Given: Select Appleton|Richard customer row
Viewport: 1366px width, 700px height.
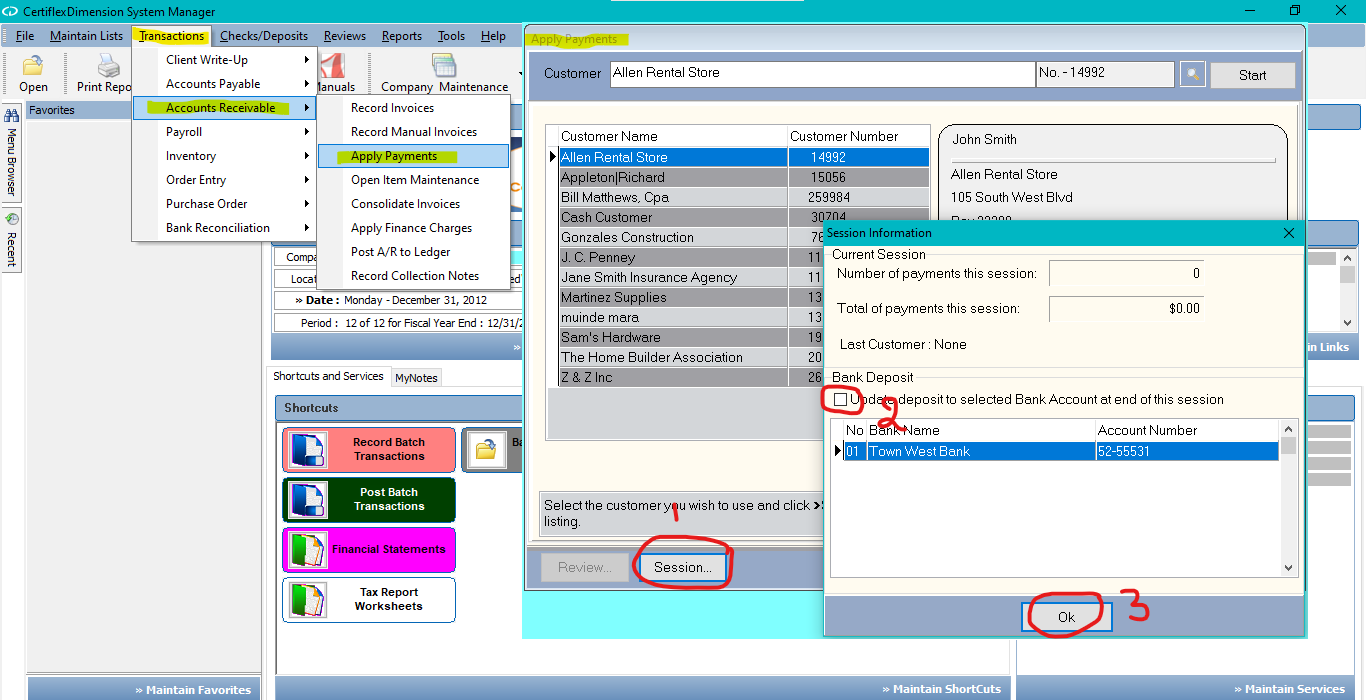Looking at the screenshot, I should pos(743,177).
